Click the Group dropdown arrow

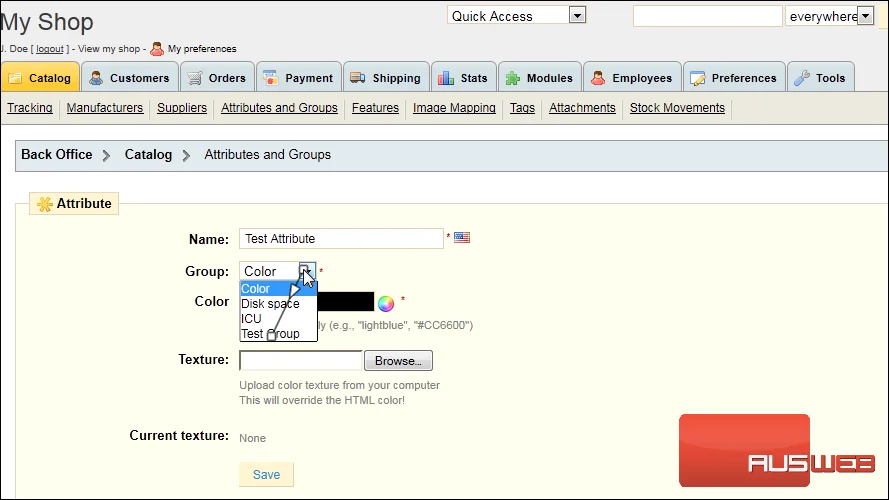pyautogui.click(x=305, y=271)
